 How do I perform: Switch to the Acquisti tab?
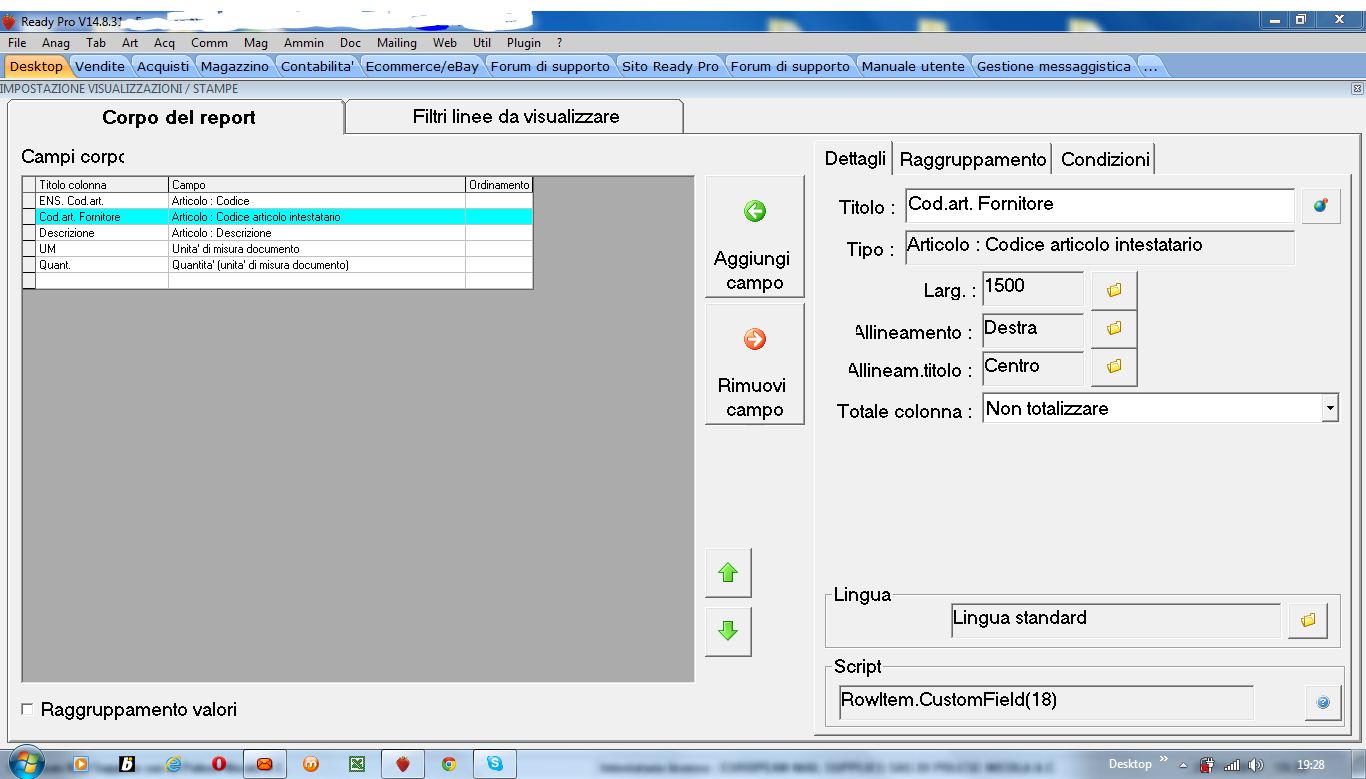tap(163, 67)
